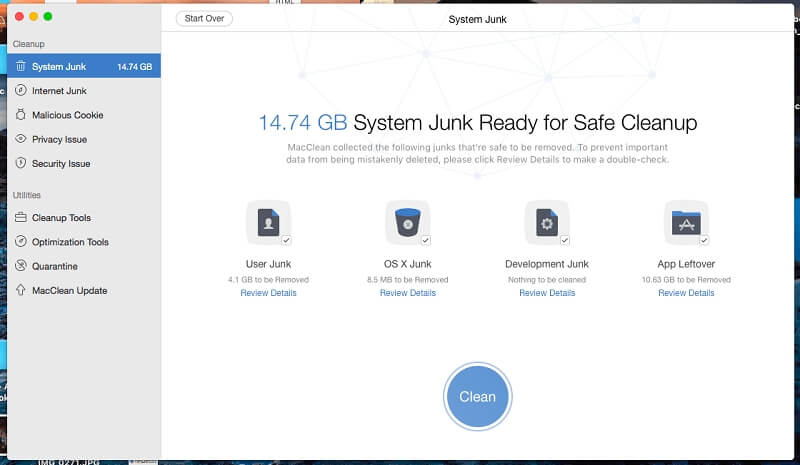Click the Internet Junk sidebar icon
The width and height of the screenshot is (800, 465).
(21, 91)
